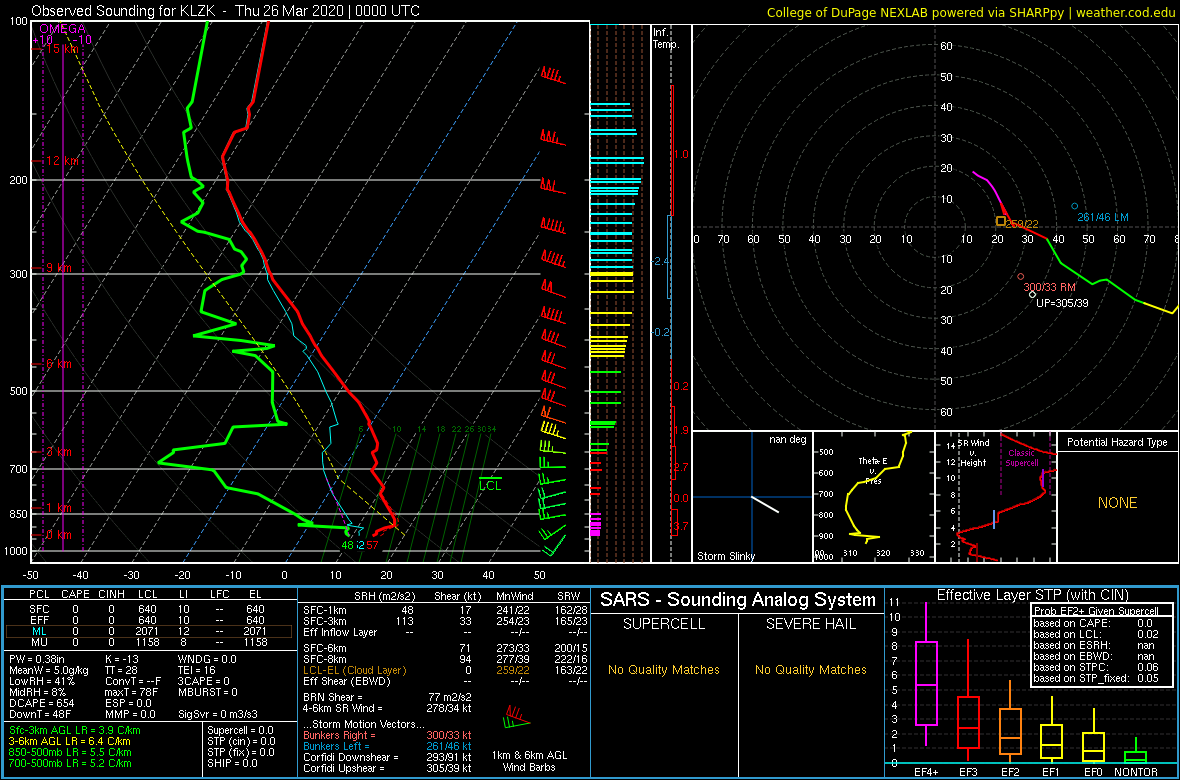Click the green LCL marker on skew-T

tap(490, 485)
